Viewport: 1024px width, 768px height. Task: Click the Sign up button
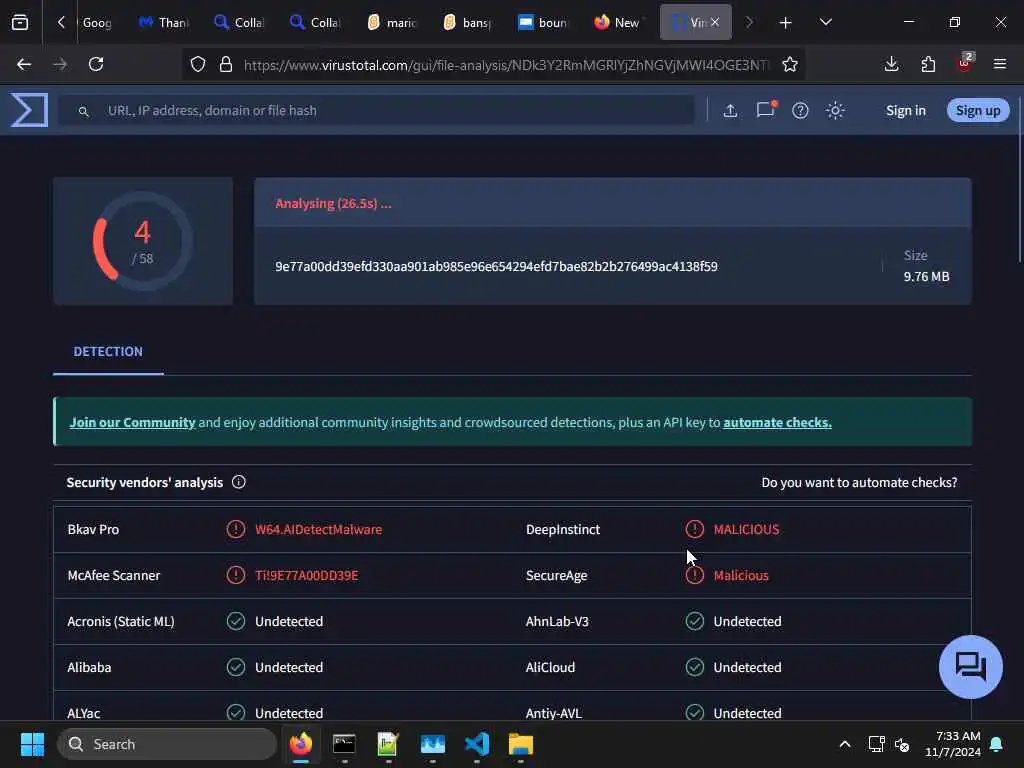coord(978,110)
